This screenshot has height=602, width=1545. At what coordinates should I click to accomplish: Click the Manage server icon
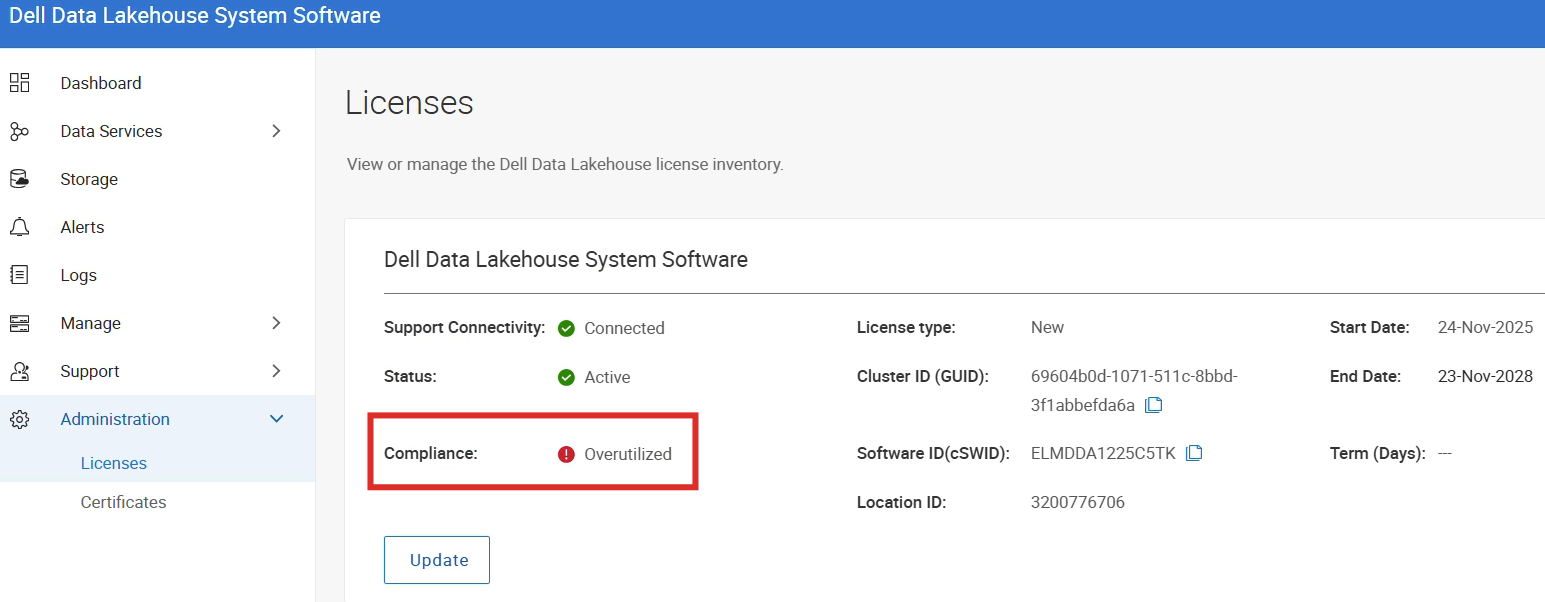19,323
